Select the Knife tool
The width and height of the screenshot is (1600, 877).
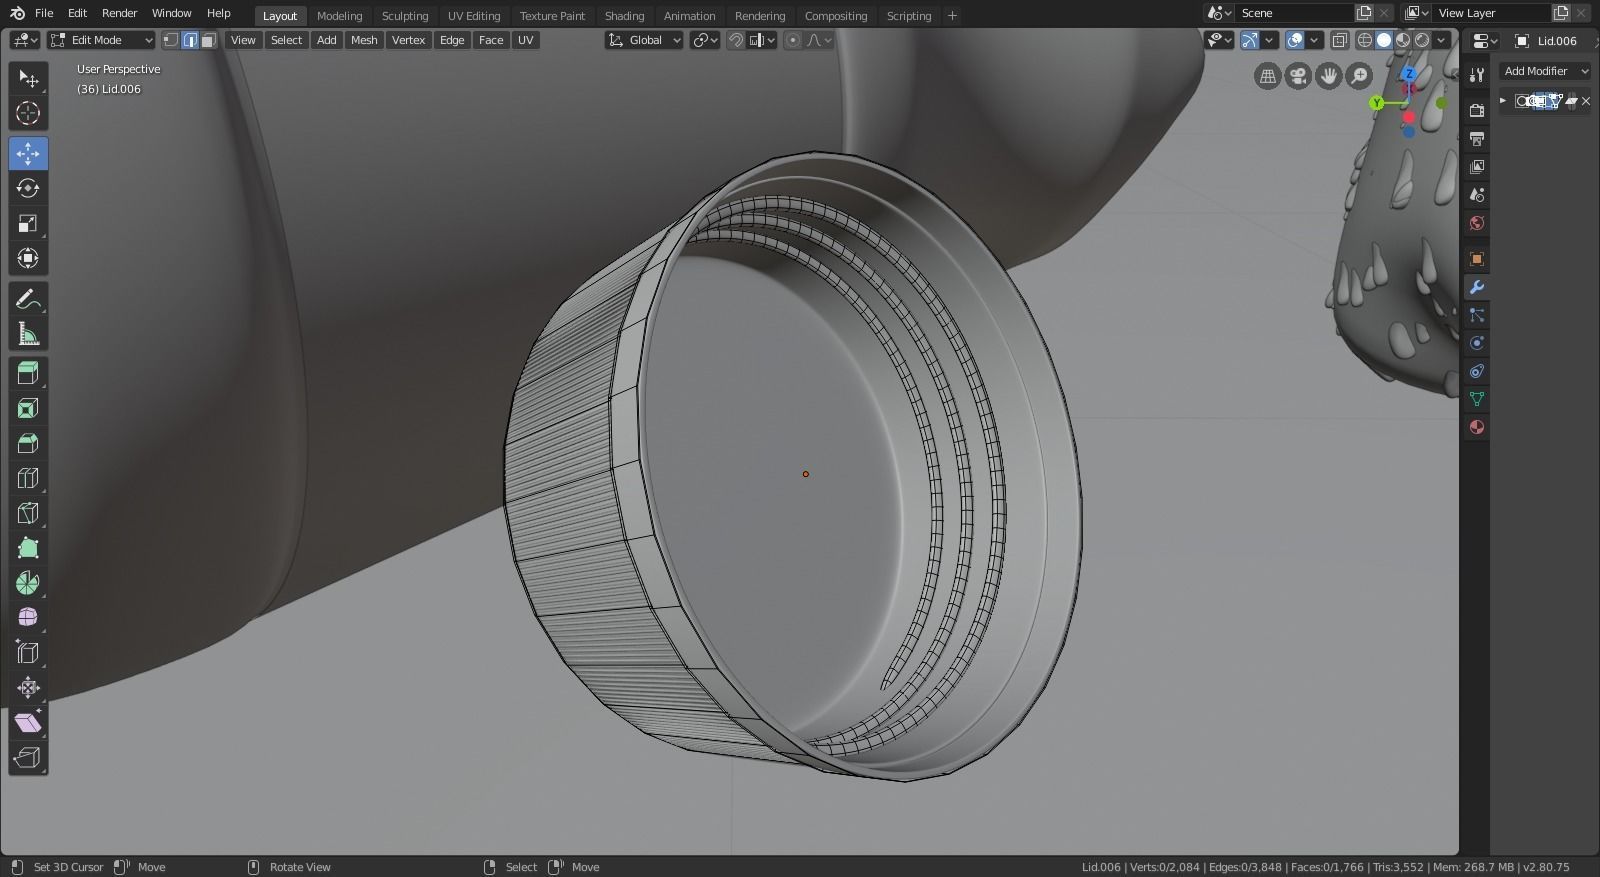(28, 513)
